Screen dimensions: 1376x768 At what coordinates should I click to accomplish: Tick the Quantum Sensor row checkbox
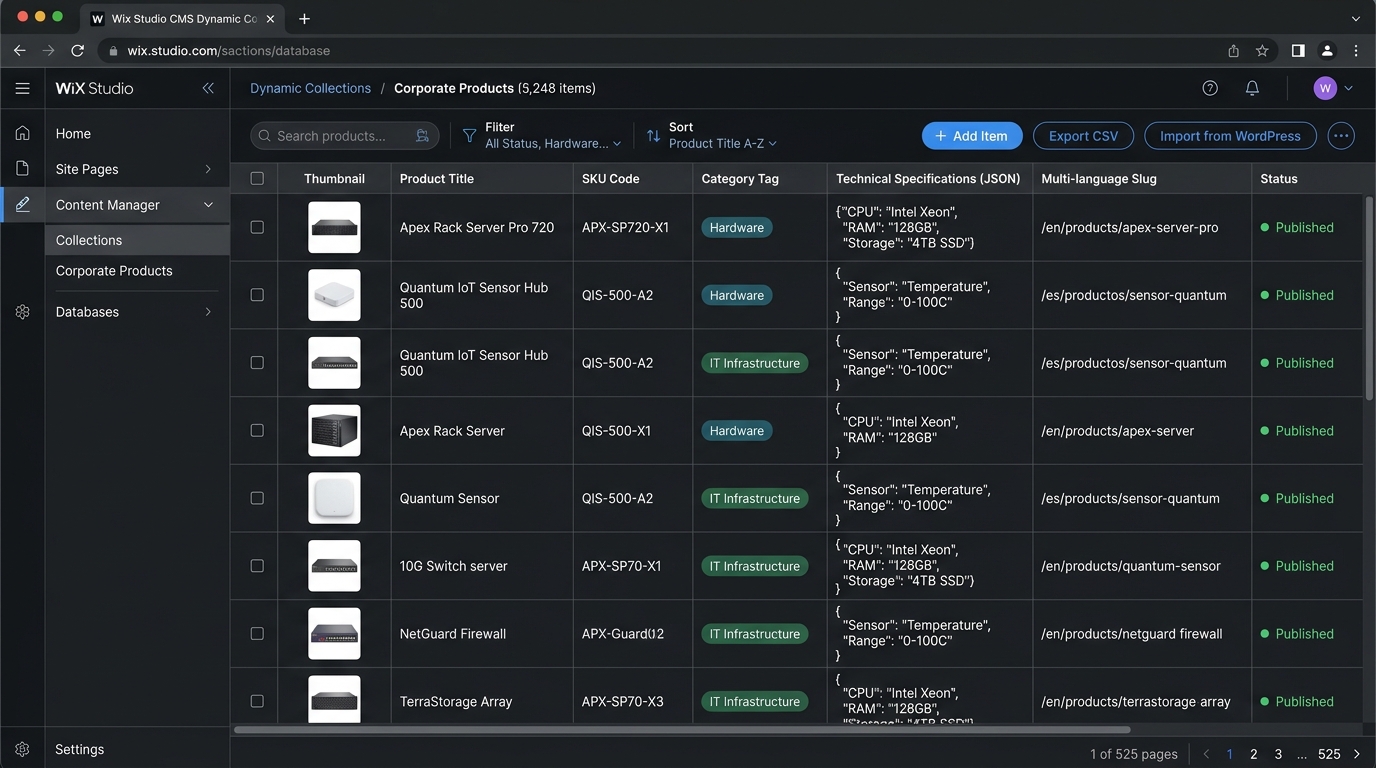tap(257, 498)
